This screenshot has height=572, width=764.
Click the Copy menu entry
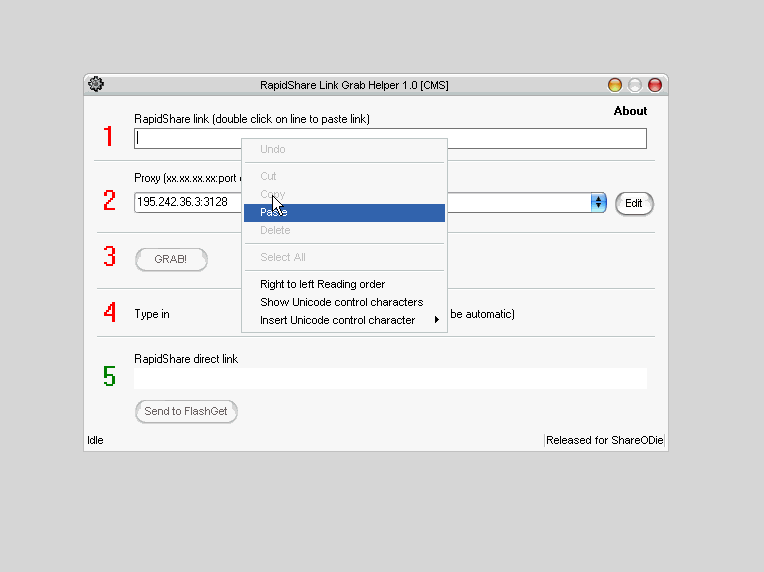tap(344, 194)
